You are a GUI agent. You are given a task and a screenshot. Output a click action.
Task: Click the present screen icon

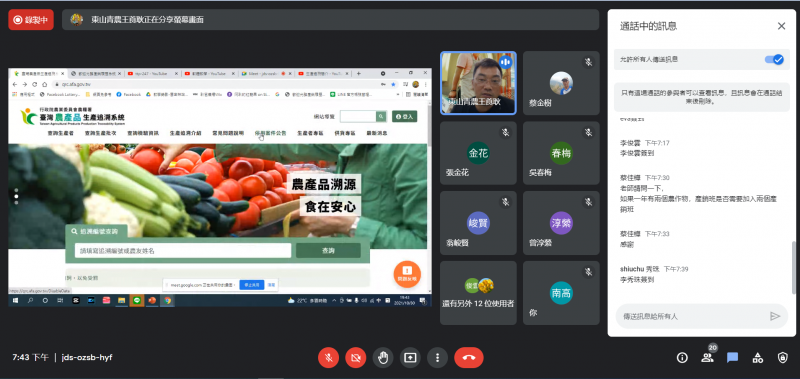pyautogui.click(x=410, y=358)
